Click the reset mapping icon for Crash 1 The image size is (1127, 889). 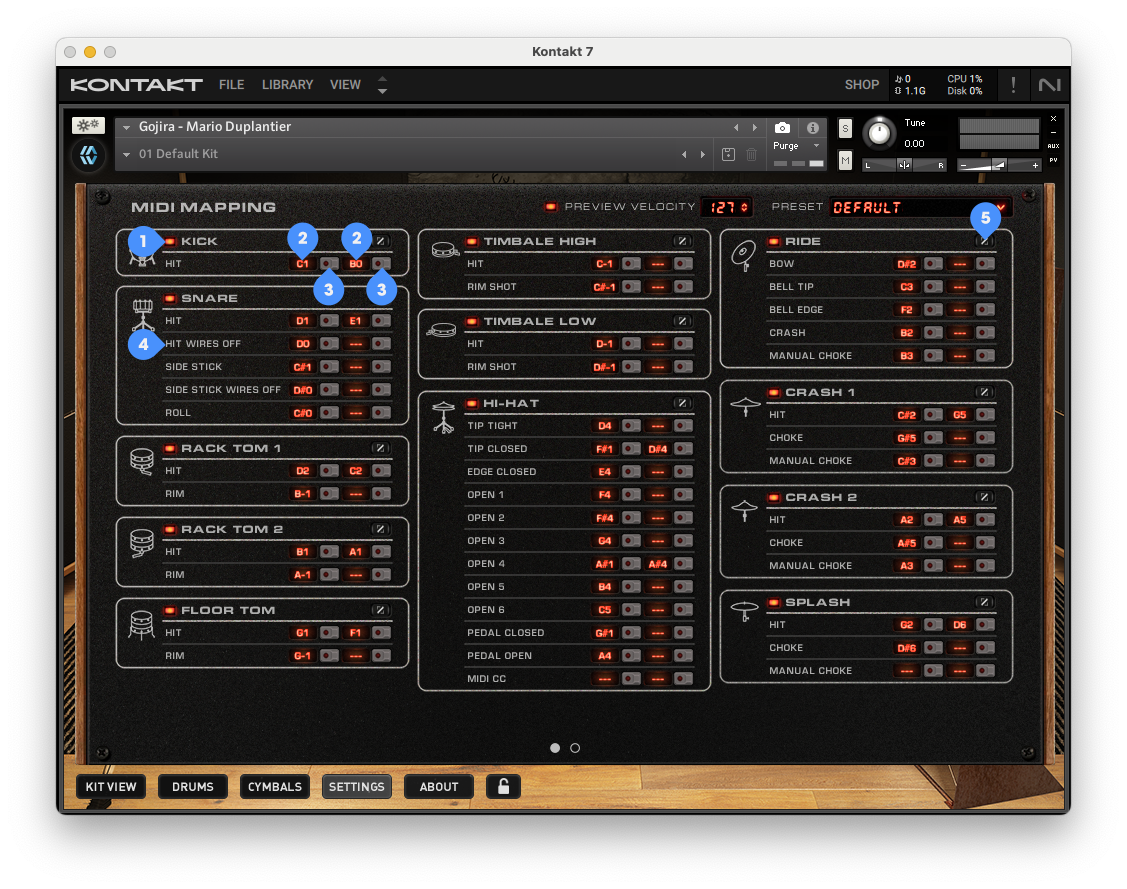(985, 392)
